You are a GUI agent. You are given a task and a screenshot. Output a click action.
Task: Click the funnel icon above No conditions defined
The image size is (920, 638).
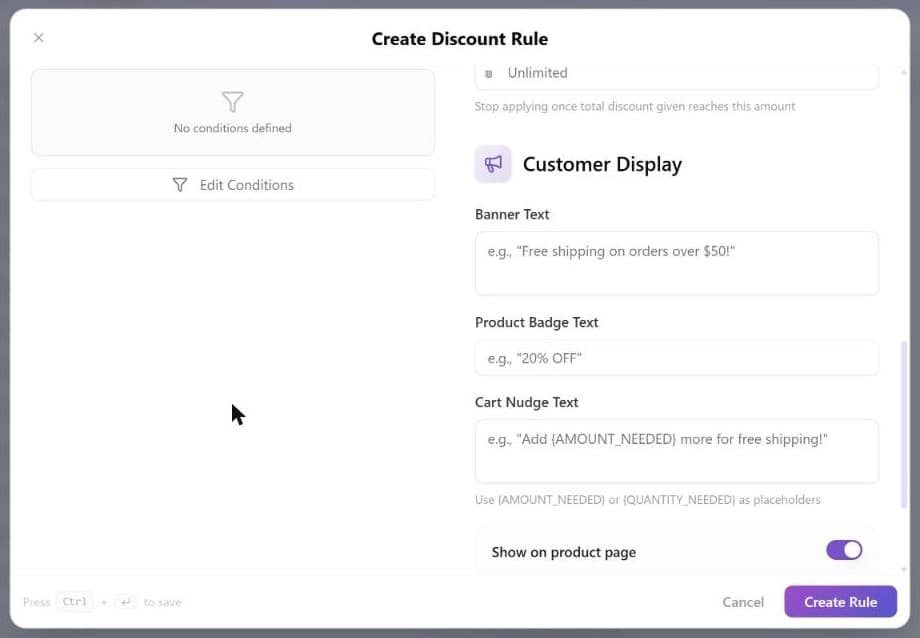(x=232, y=102)
